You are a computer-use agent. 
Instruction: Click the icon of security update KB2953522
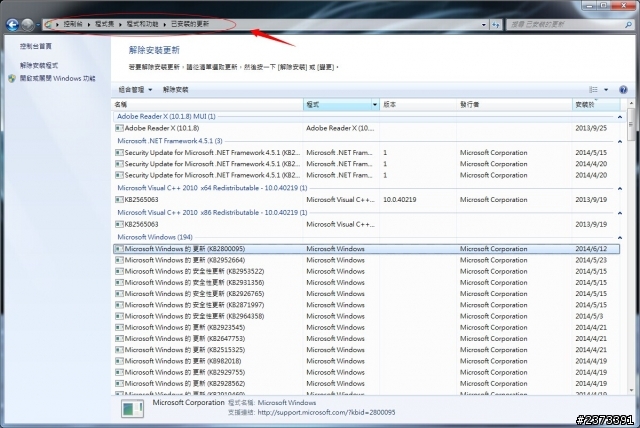tap(119, 271)
